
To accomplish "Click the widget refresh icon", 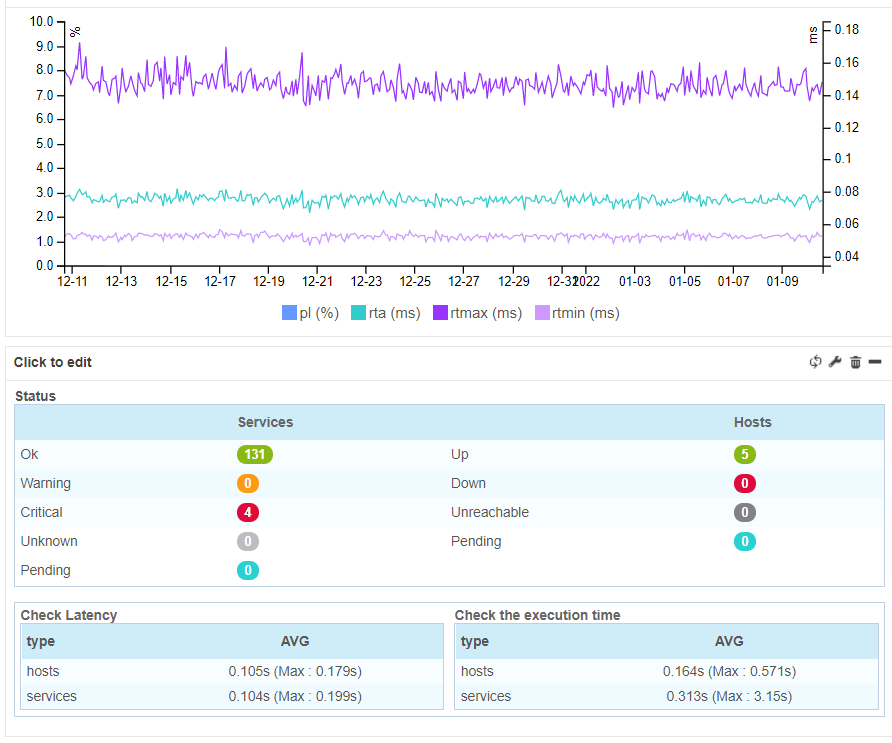I will coord(815,362).
